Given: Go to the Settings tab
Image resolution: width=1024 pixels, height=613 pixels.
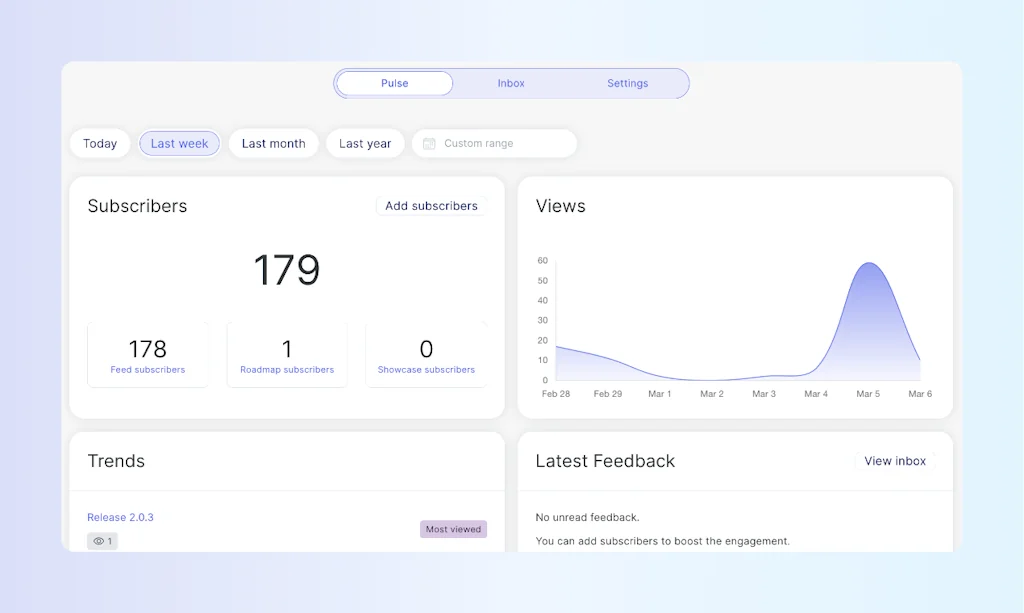Looking at the screenshot, I should point(627,84).
